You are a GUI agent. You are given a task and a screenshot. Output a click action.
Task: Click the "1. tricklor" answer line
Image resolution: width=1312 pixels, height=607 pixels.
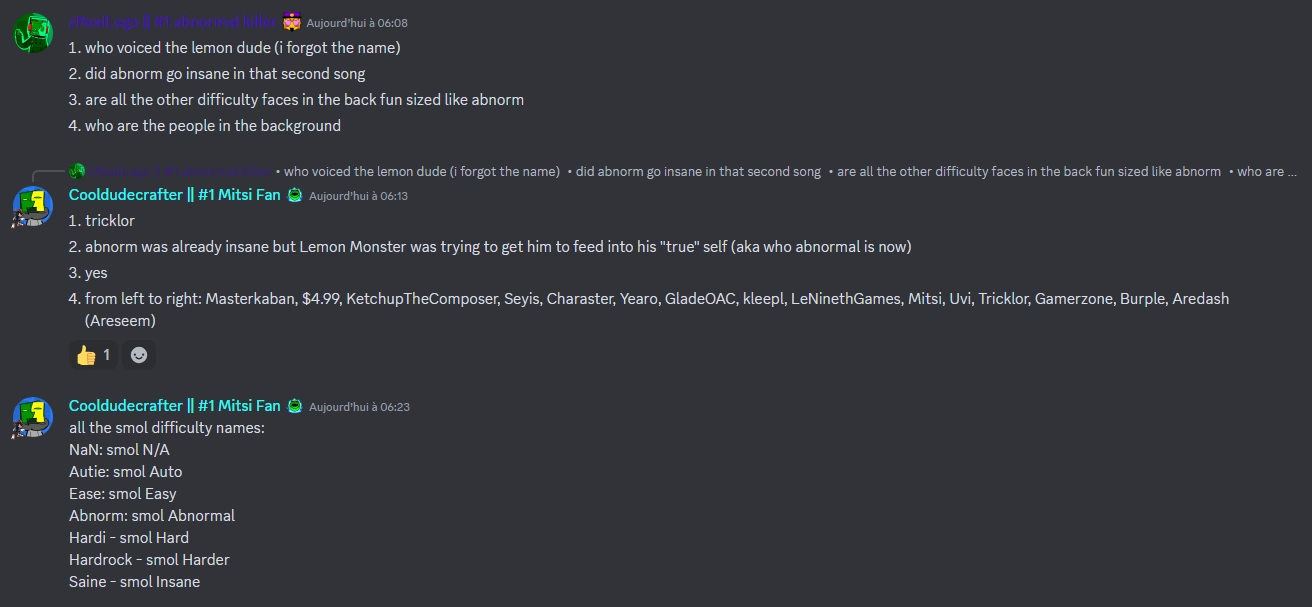click(101, 221)
